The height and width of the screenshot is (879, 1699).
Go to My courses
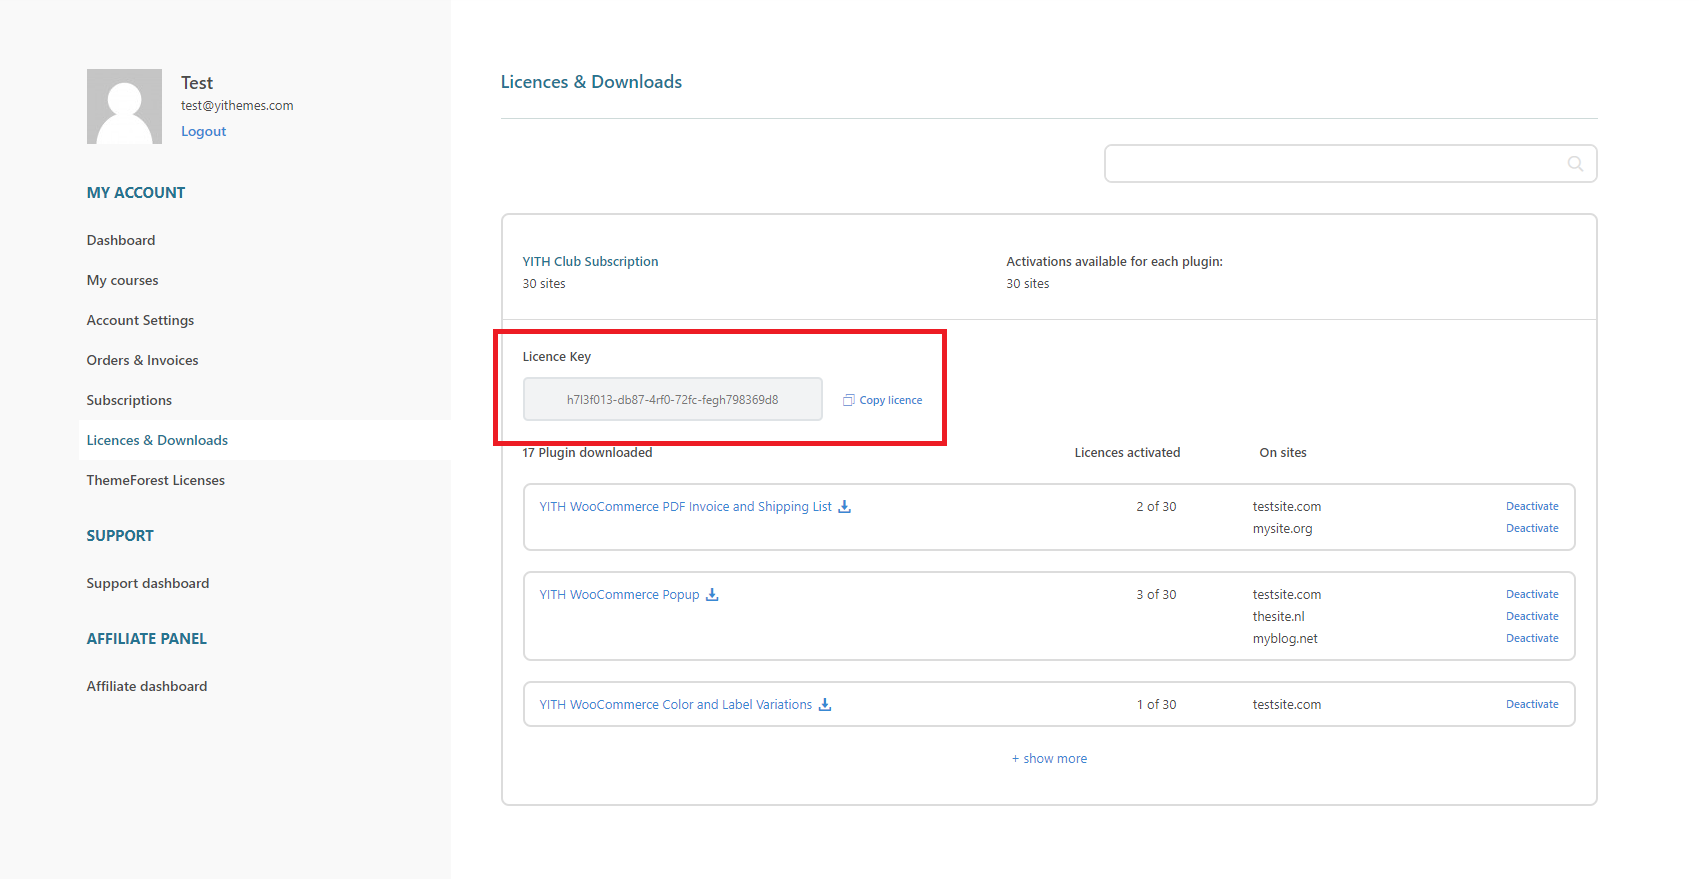122,280
